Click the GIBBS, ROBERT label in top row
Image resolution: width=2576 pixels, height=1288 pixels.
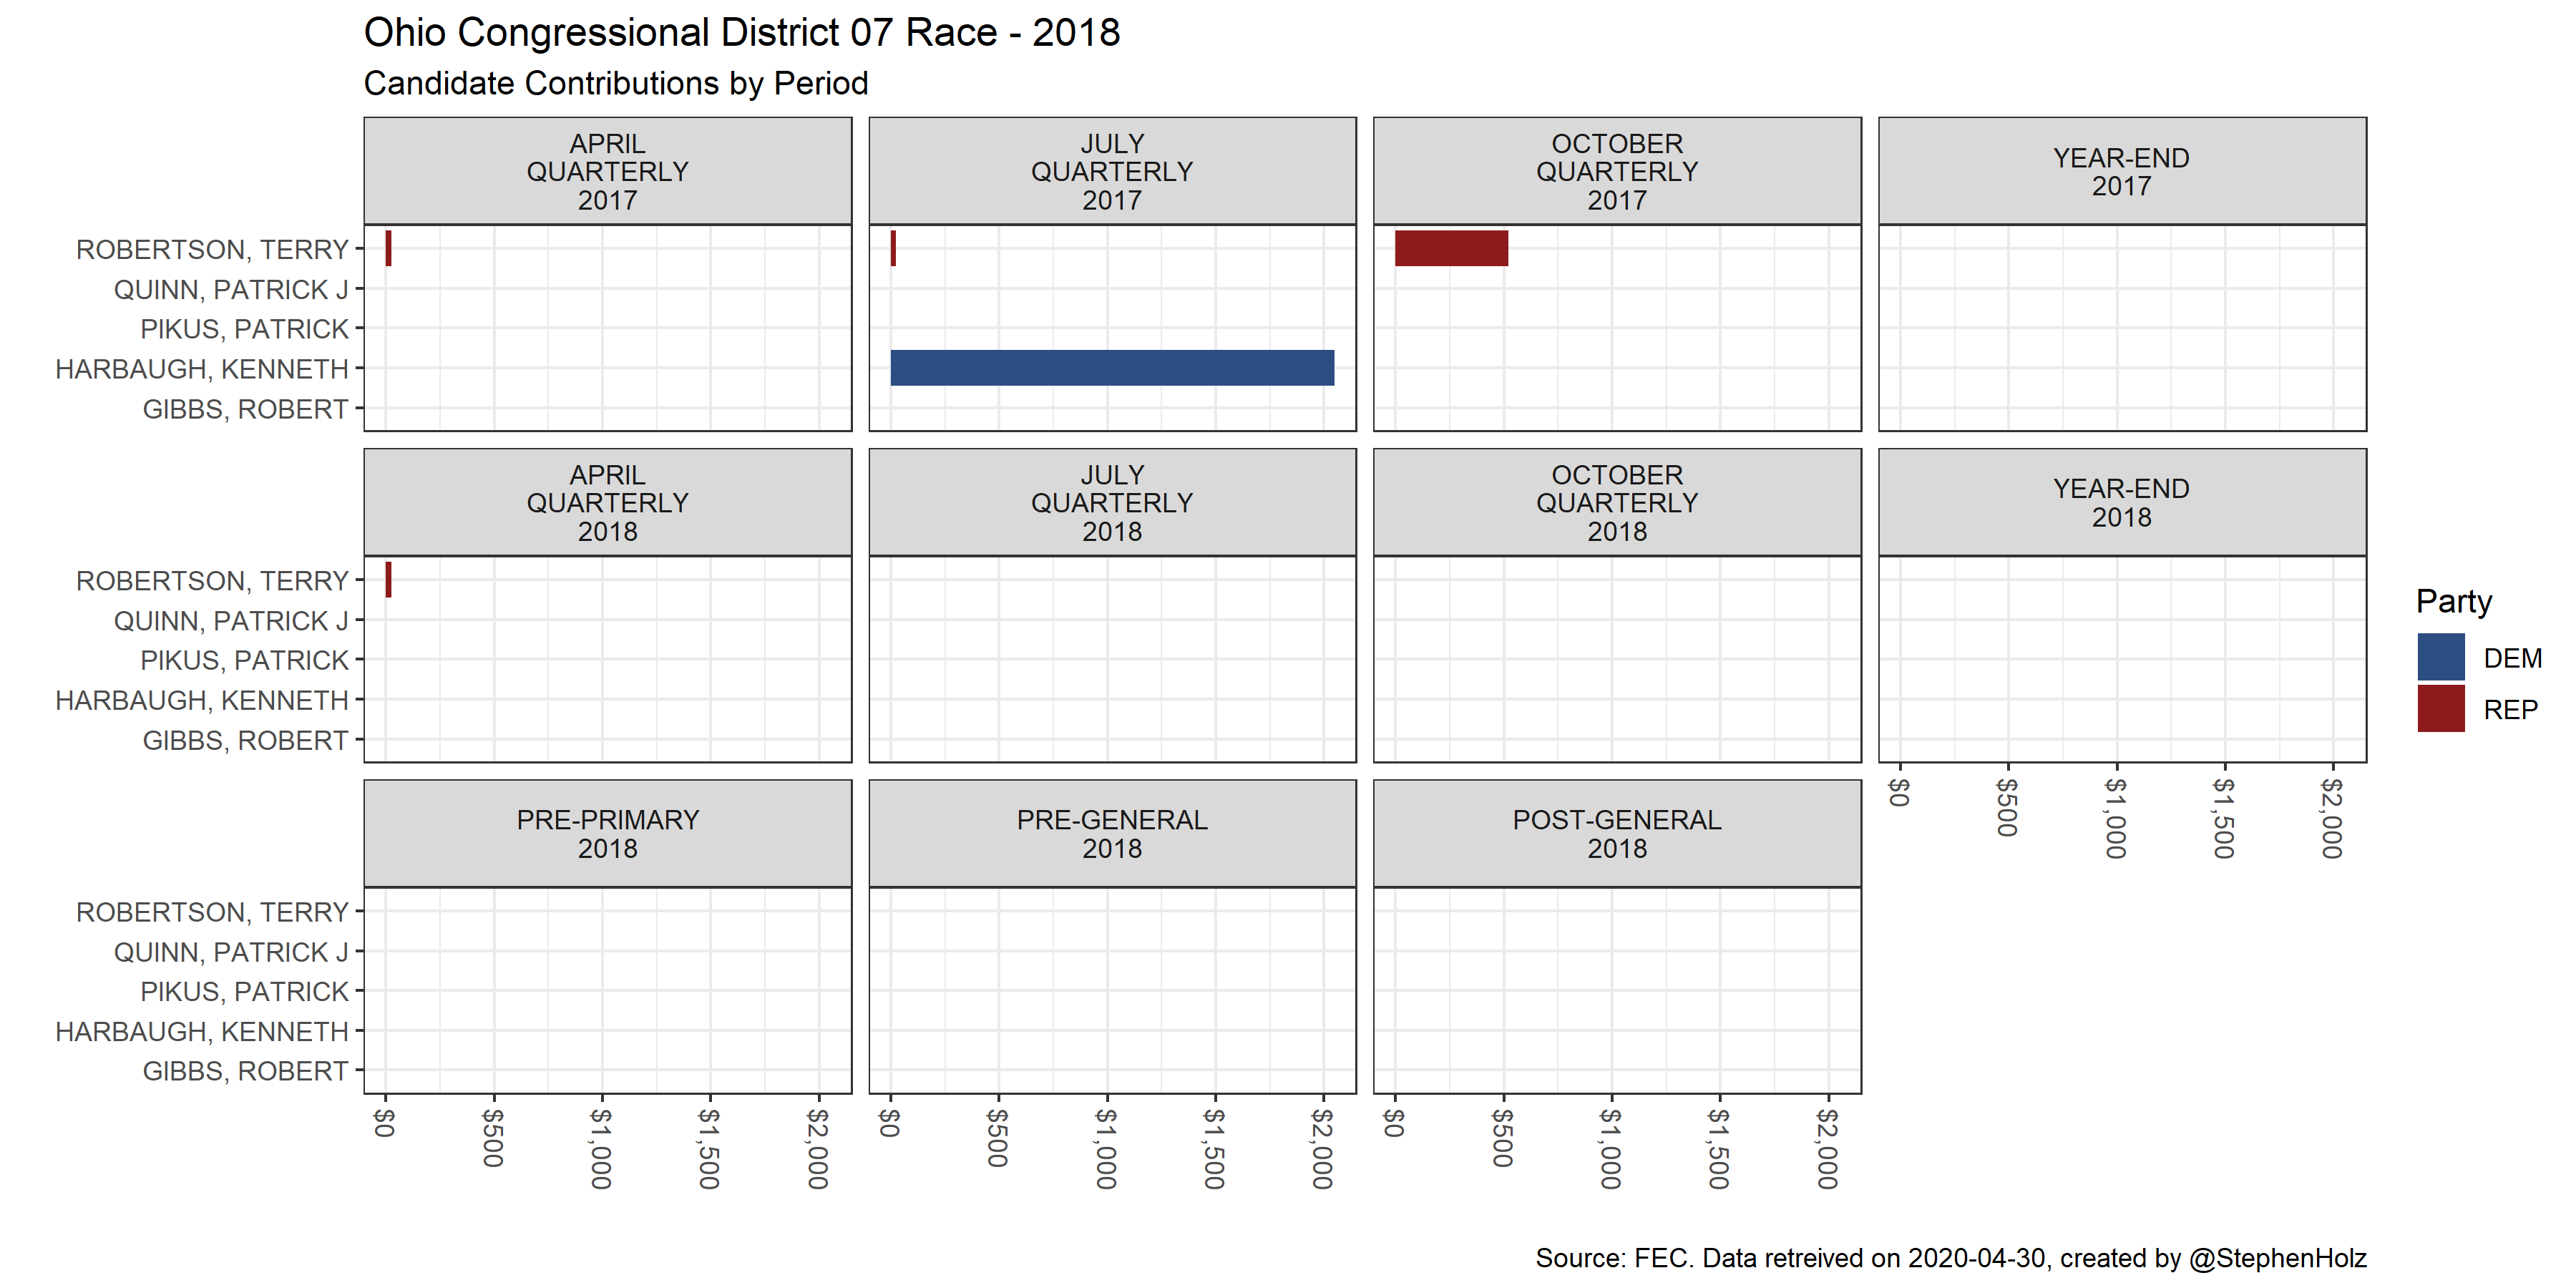pos(245,409)
